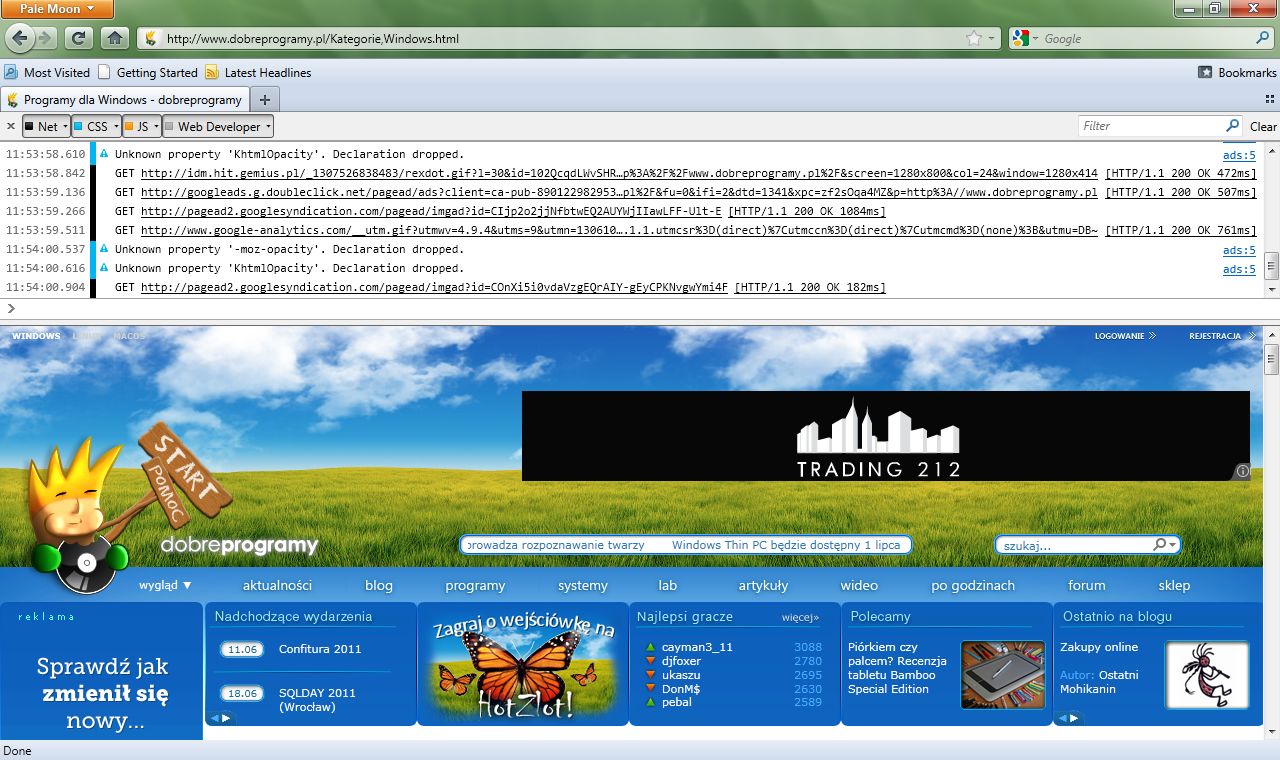Click the Ostatnio na blogu Kokopelli avatar
This screenshot has width=1280, height=760.
pos(1207,675)
